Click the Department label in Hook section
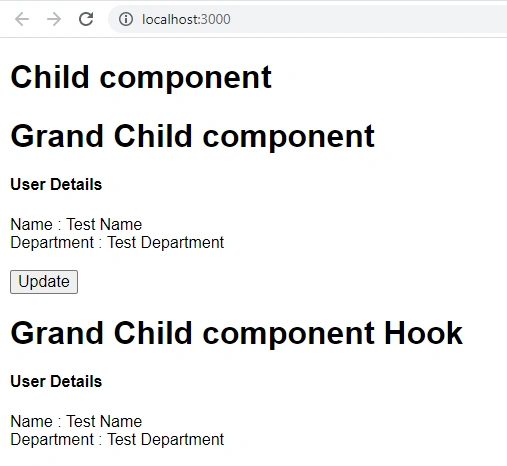Viewport: 507px width, 466px height. (52, 439)
